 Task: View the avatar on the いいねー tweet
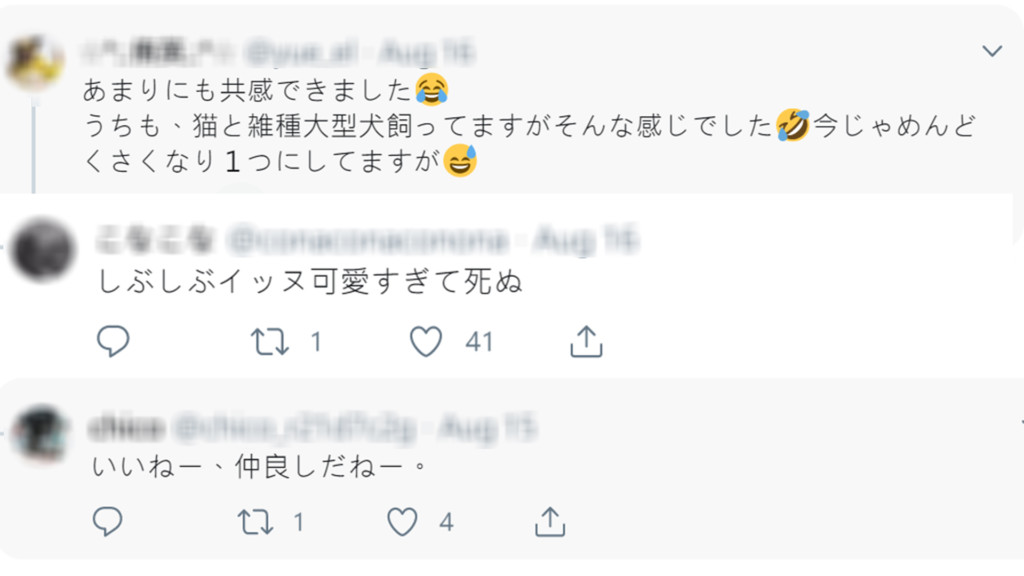tap(42, 433)
